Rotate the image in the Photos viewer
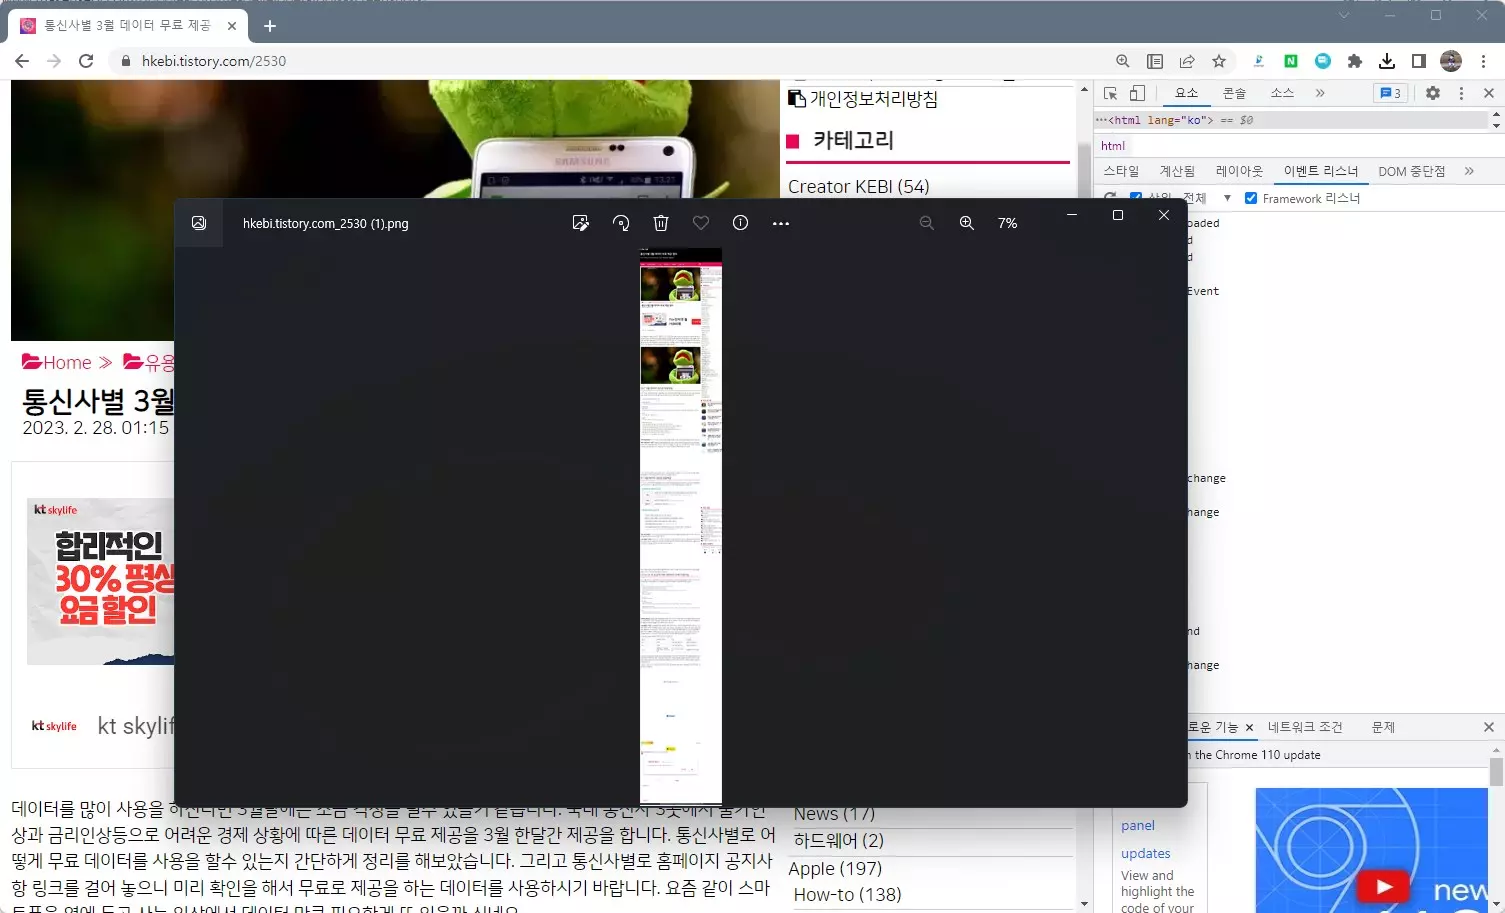The height and width of the screenshot is (913, 1505). coord(621,223)
